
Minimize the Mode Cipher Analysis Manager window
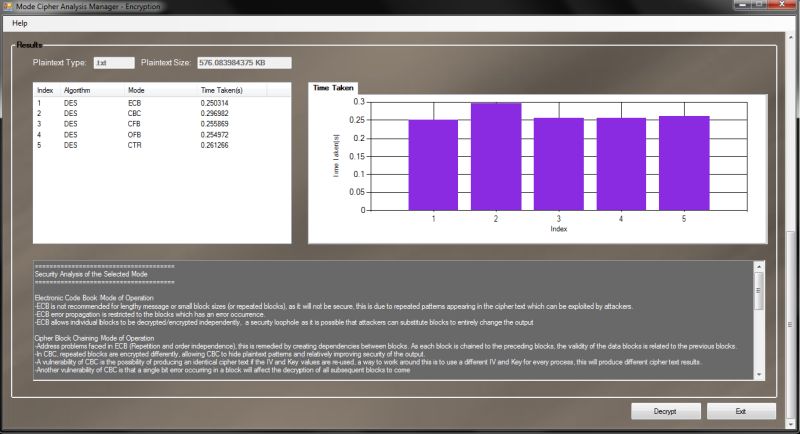[x=742, y=4]
